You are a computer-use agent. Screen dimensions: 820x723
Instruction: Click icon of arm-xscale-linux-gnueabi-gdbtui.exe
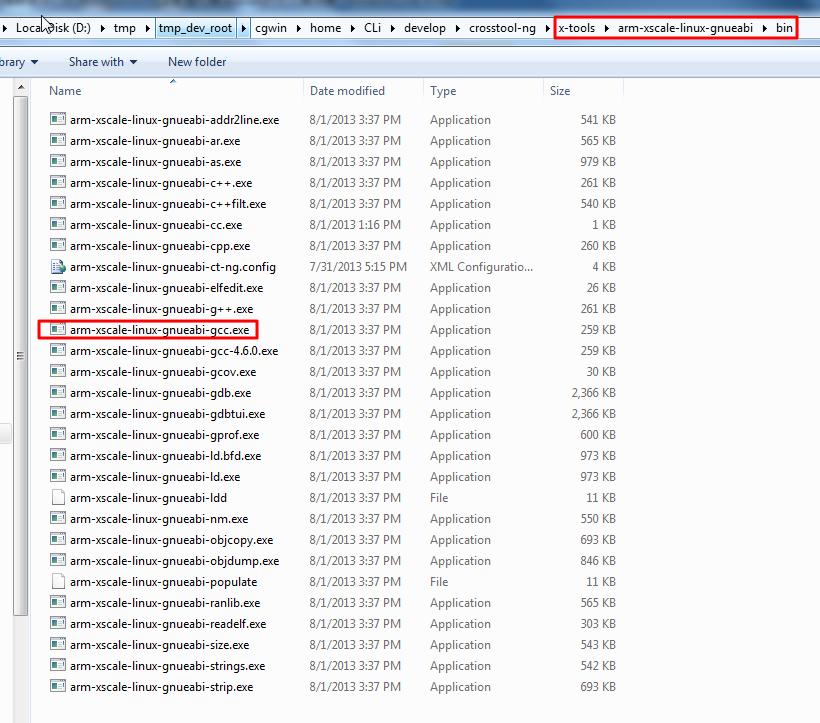point(58,413)
